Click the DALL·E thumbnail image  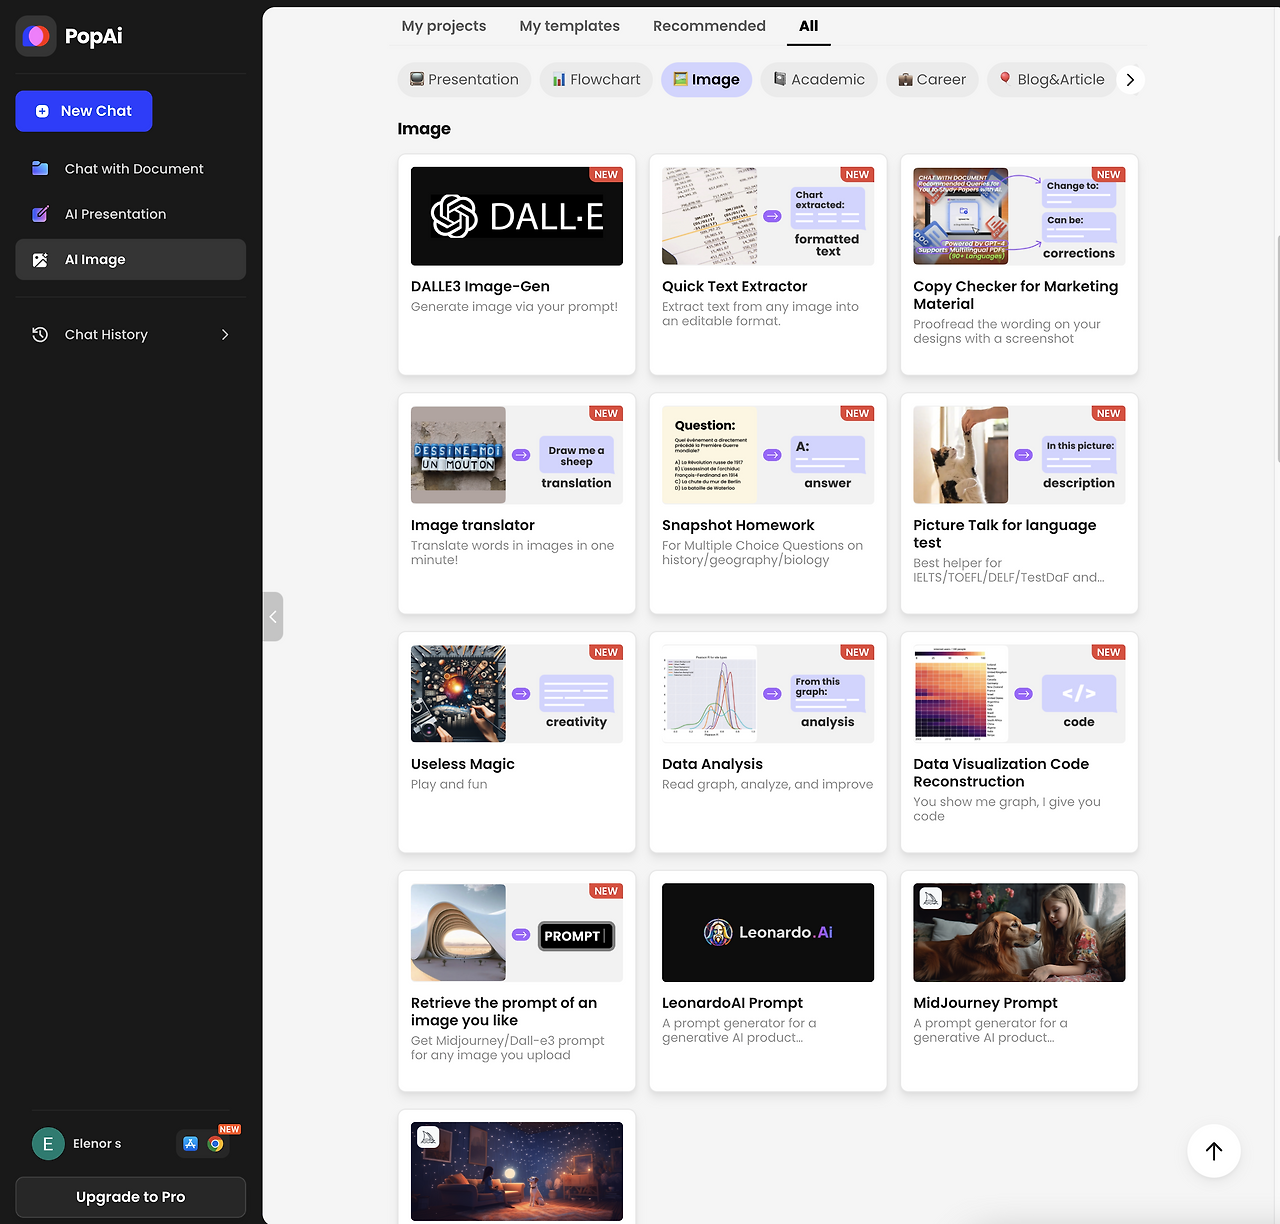(517, 216)
